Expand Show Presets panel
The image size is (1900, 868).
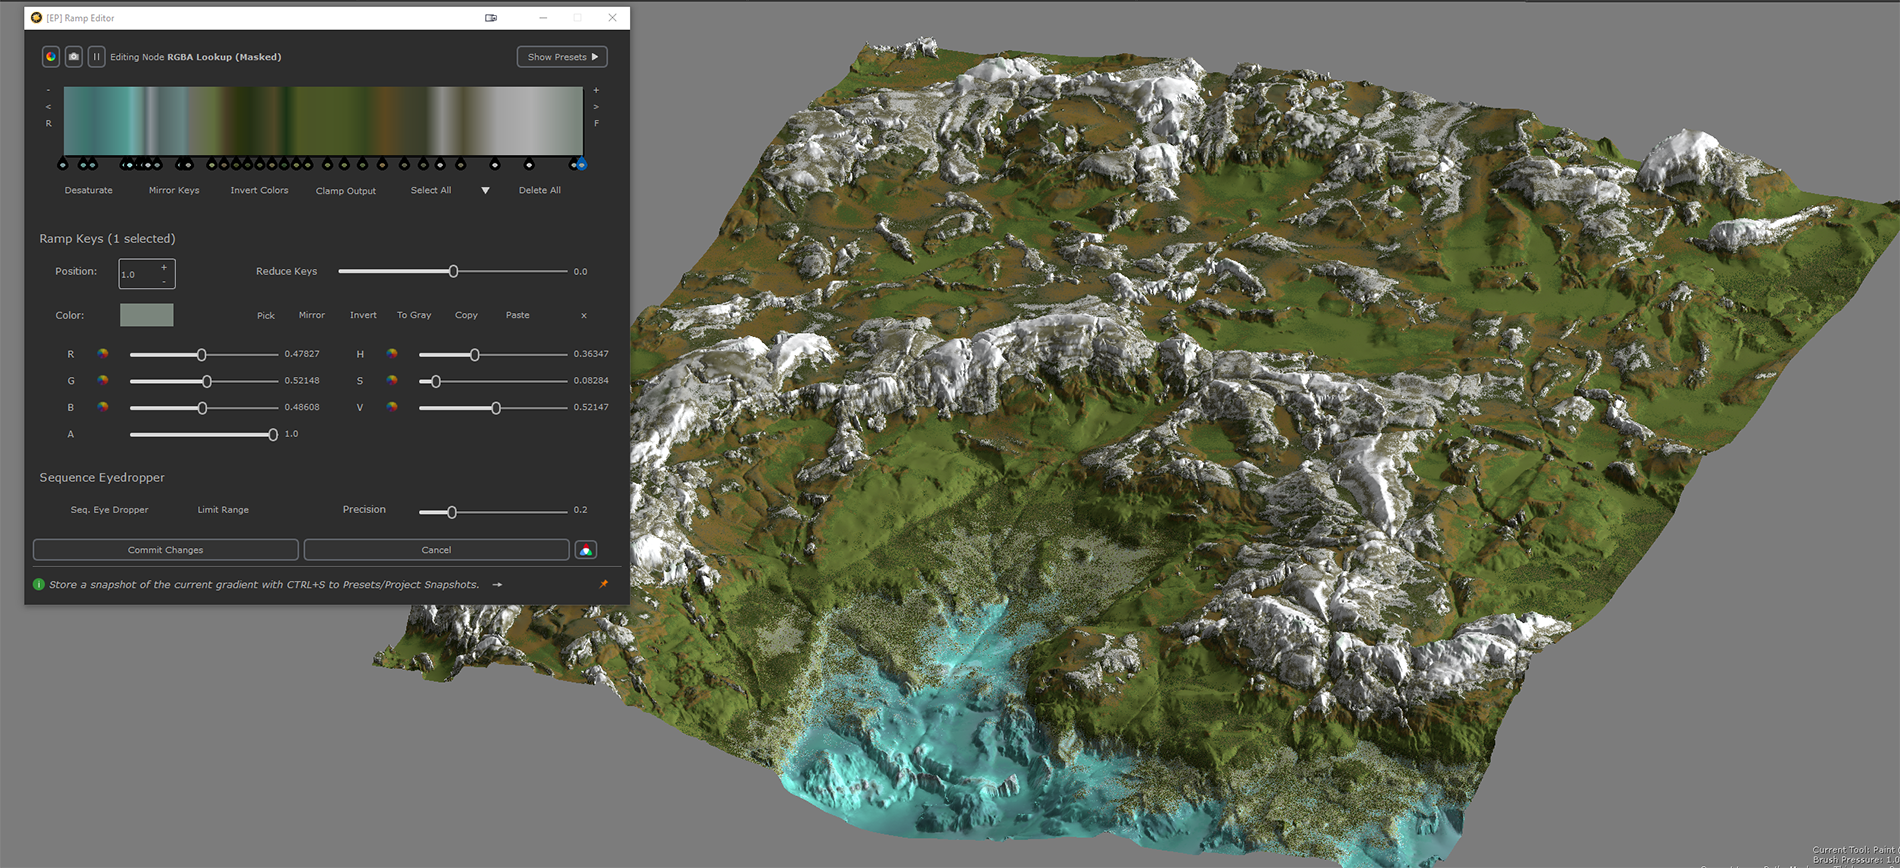tap(562, 57)
